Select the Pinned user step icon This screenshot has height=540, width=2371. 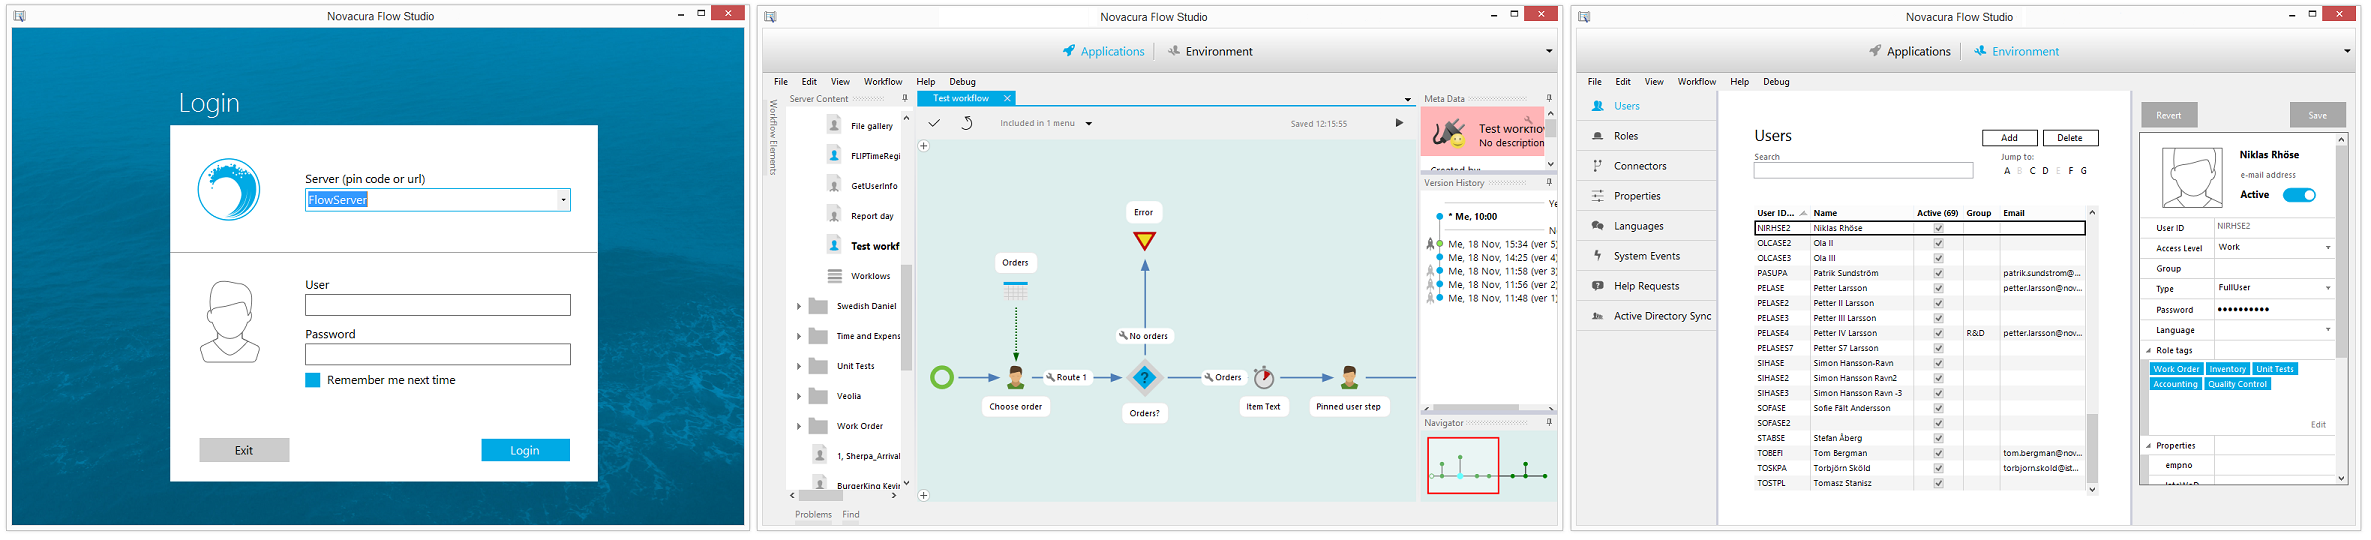click(1349, 377)
